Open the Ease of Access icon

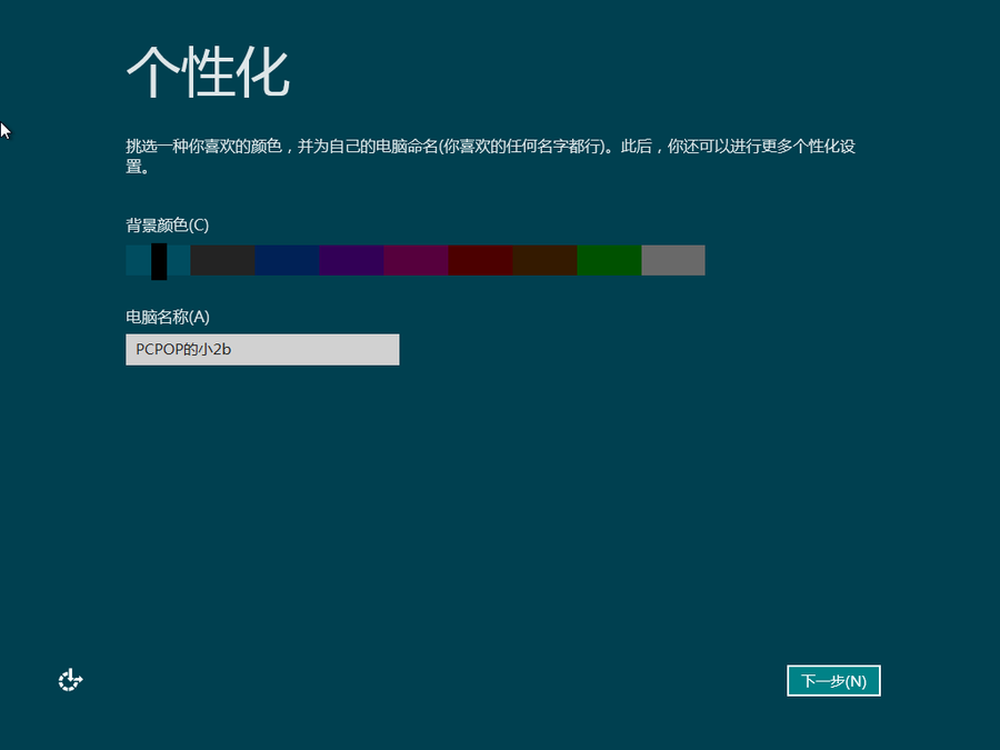(x=70, y=681)
